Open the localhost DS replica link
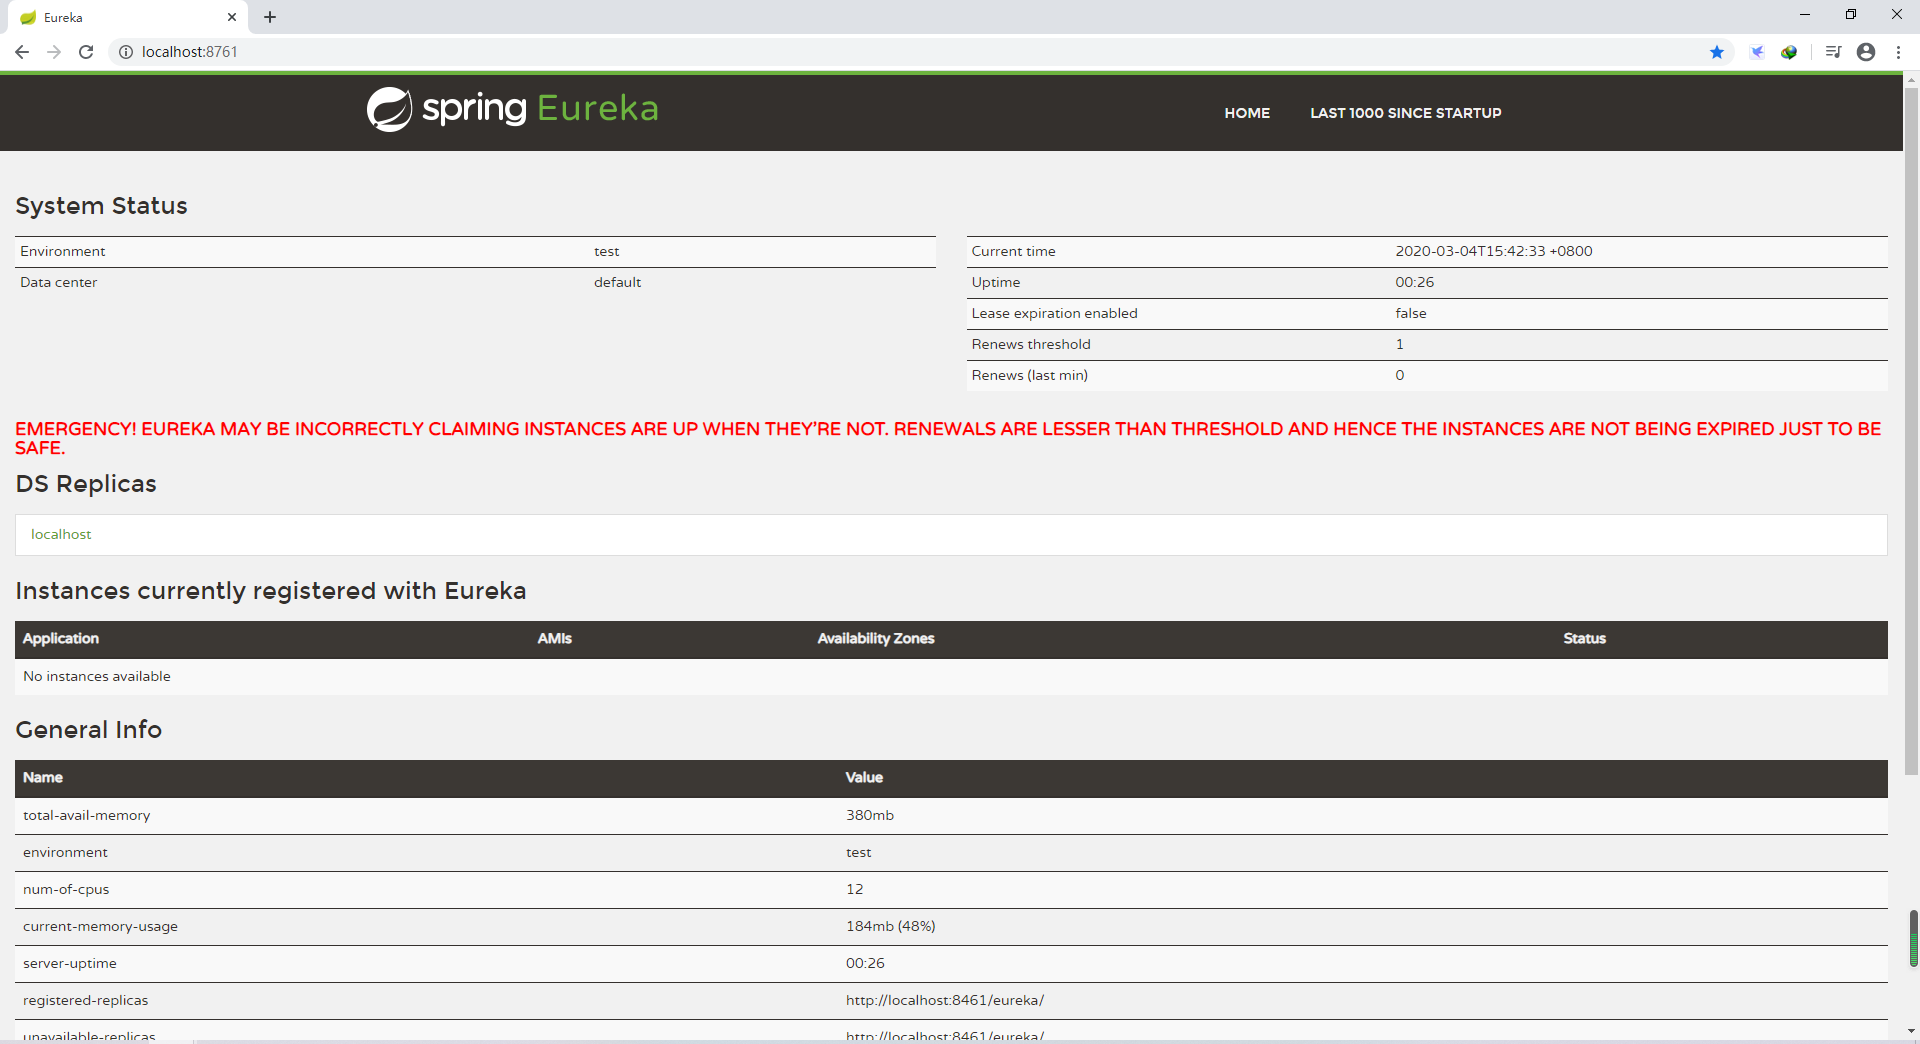The image size is (1920, 1044). point(61,534)
